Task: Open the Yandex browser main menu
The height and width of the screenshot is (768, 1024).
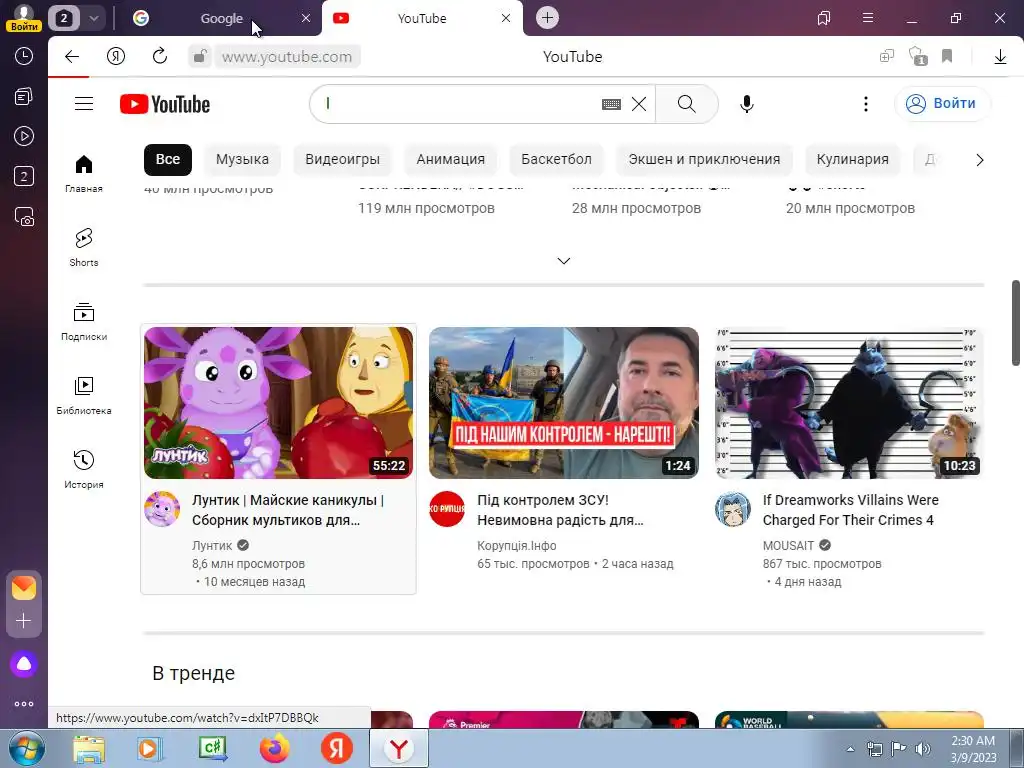Action: pos(868,18)
